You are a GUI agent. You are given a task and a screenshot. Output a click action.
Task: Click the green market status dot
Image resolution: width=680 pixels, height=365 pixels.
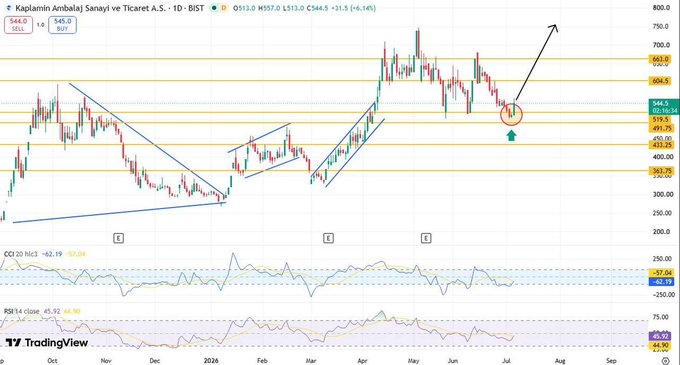click(214, 8)
